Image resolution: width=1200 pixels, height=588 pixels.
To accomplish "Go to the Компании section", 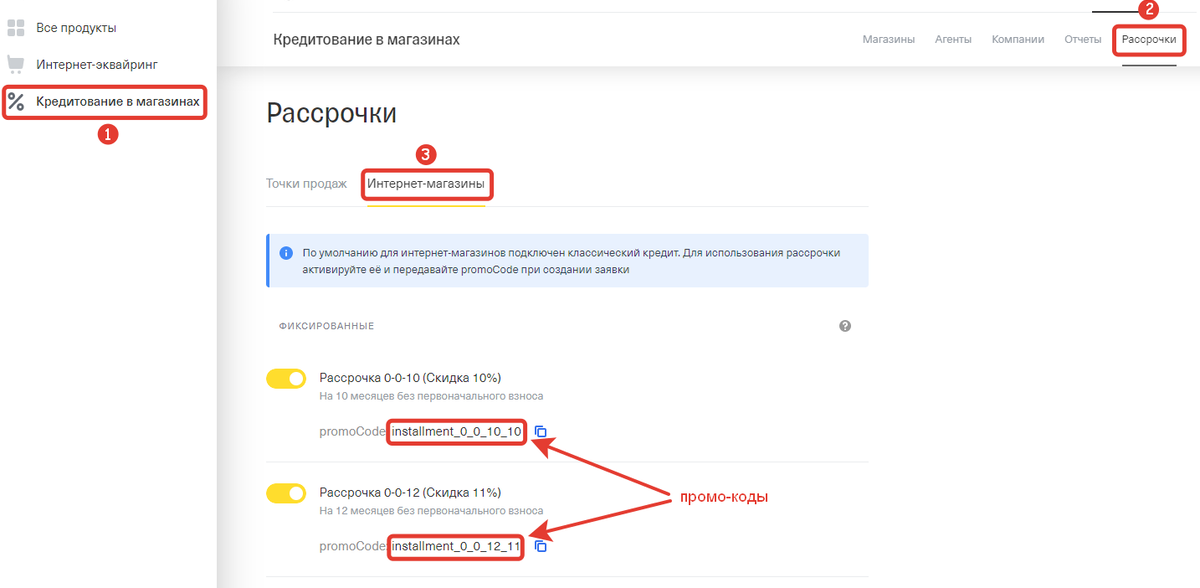I will 1018,40.
